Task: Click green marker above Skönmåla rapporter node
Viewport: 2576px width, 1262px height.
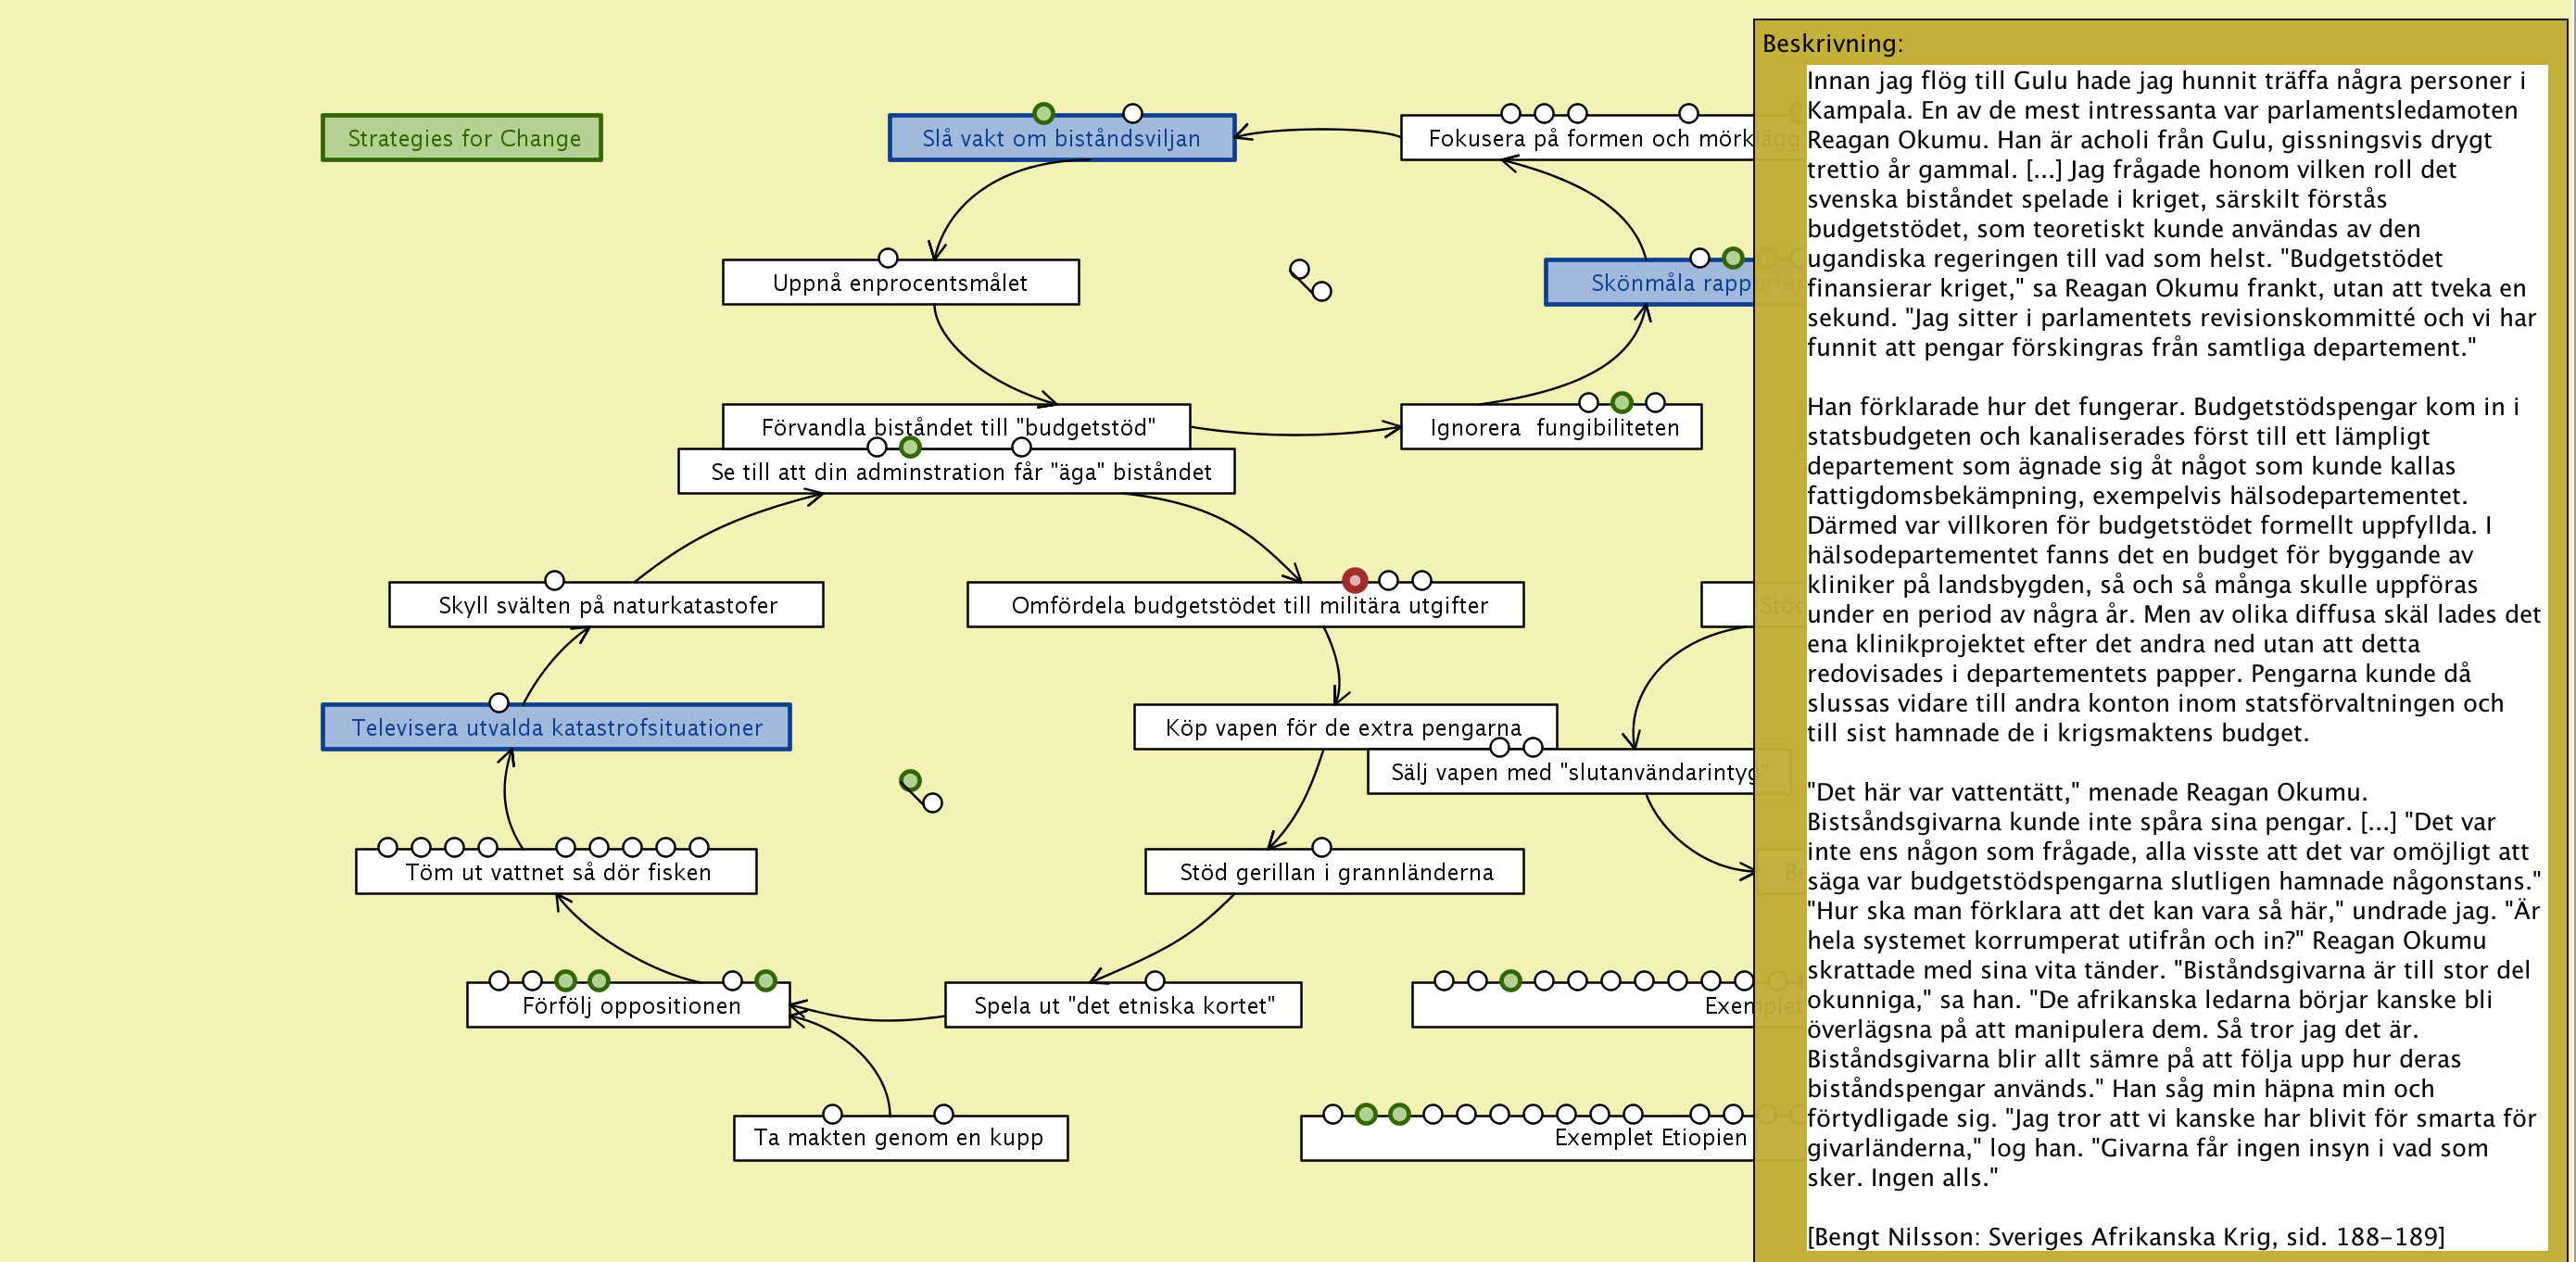Action: click(x=1732, y=258)
